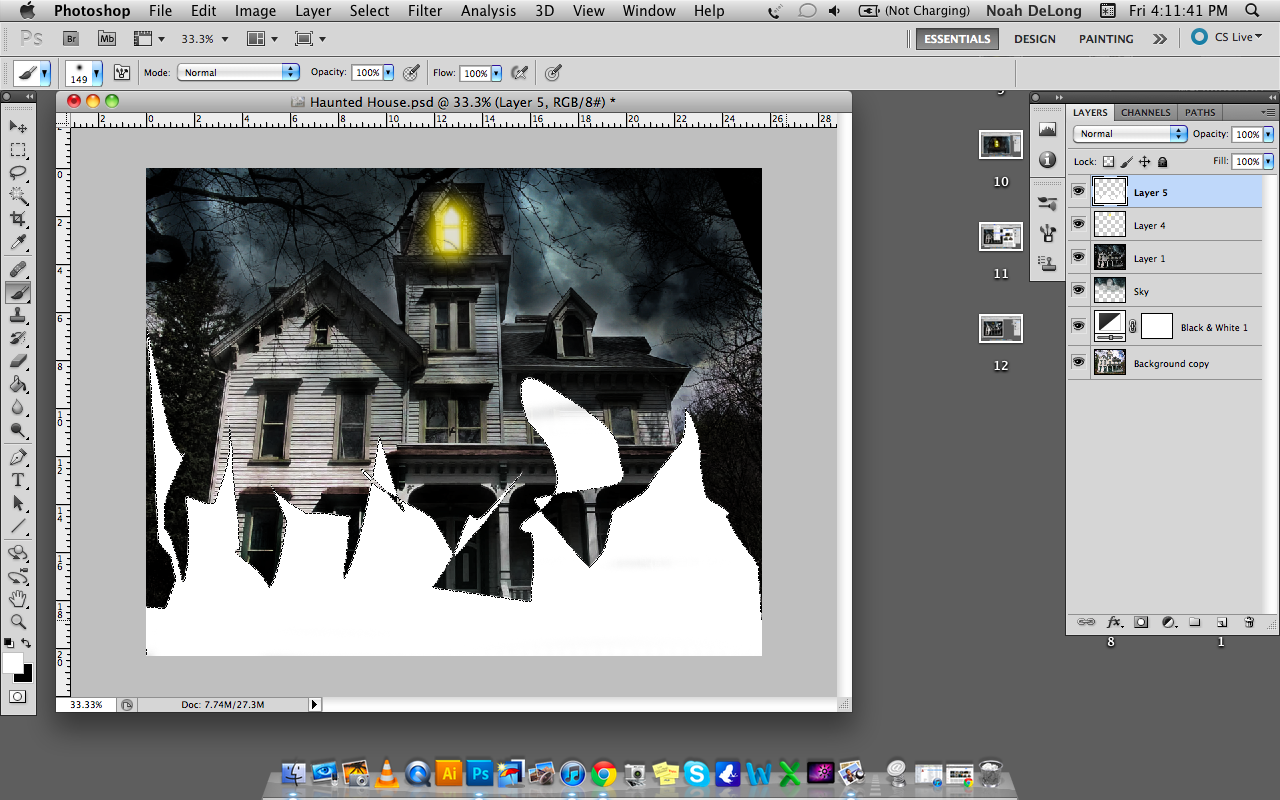Select the History Brush tool

18,338
